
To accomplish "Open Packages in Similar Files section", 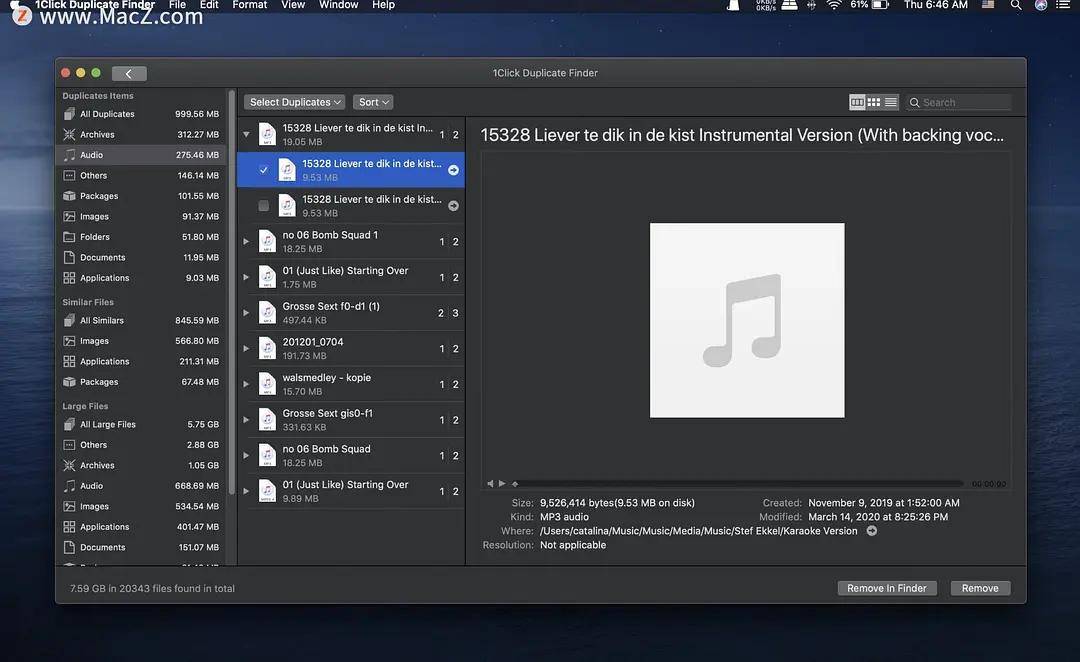I will click(x=99, y=382).
